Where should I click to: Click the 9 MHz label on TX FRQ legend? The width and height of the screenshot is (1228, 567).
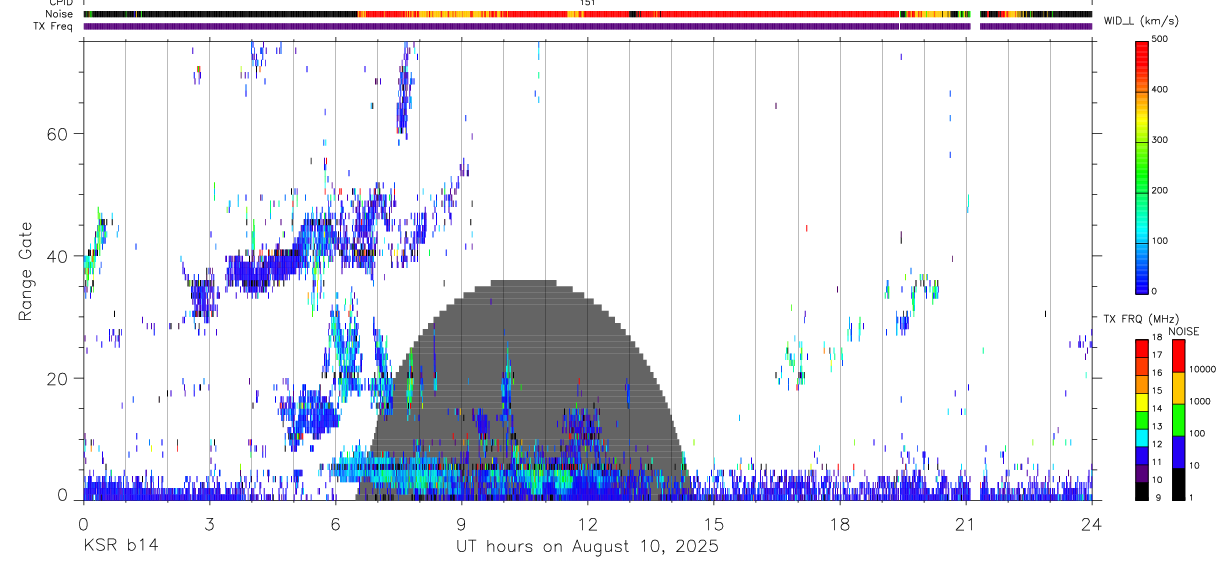pos(1158,499)
